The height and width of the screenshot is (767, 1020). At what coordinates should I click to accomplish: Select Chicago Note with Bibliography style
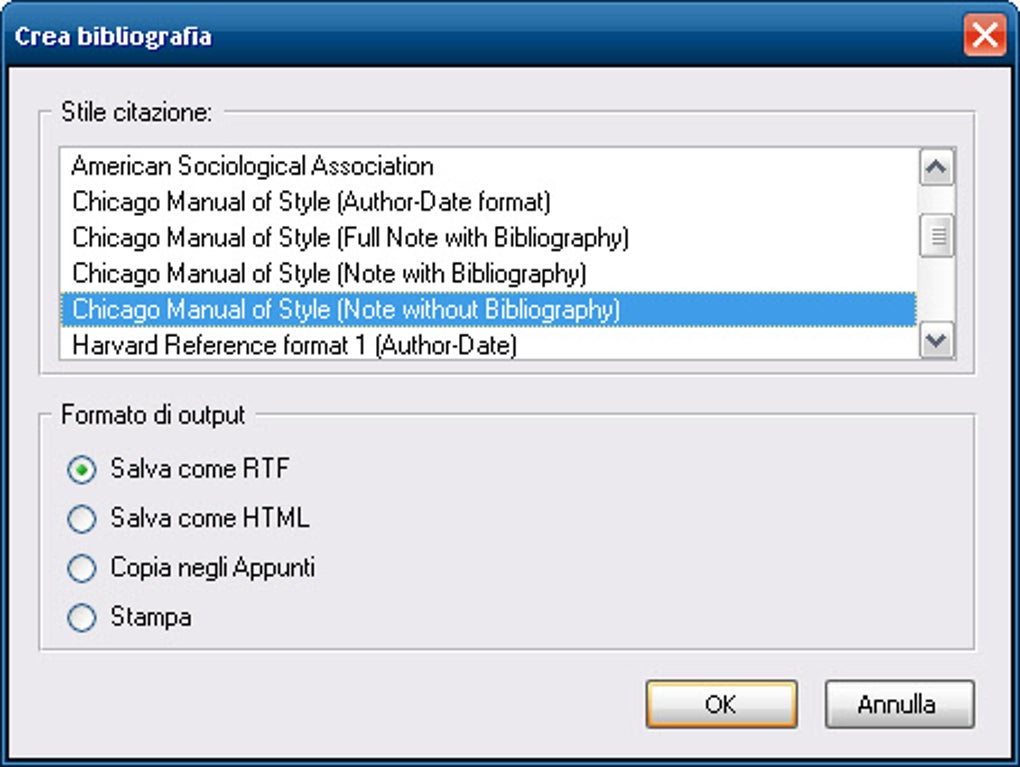click(x=329, y=273)
